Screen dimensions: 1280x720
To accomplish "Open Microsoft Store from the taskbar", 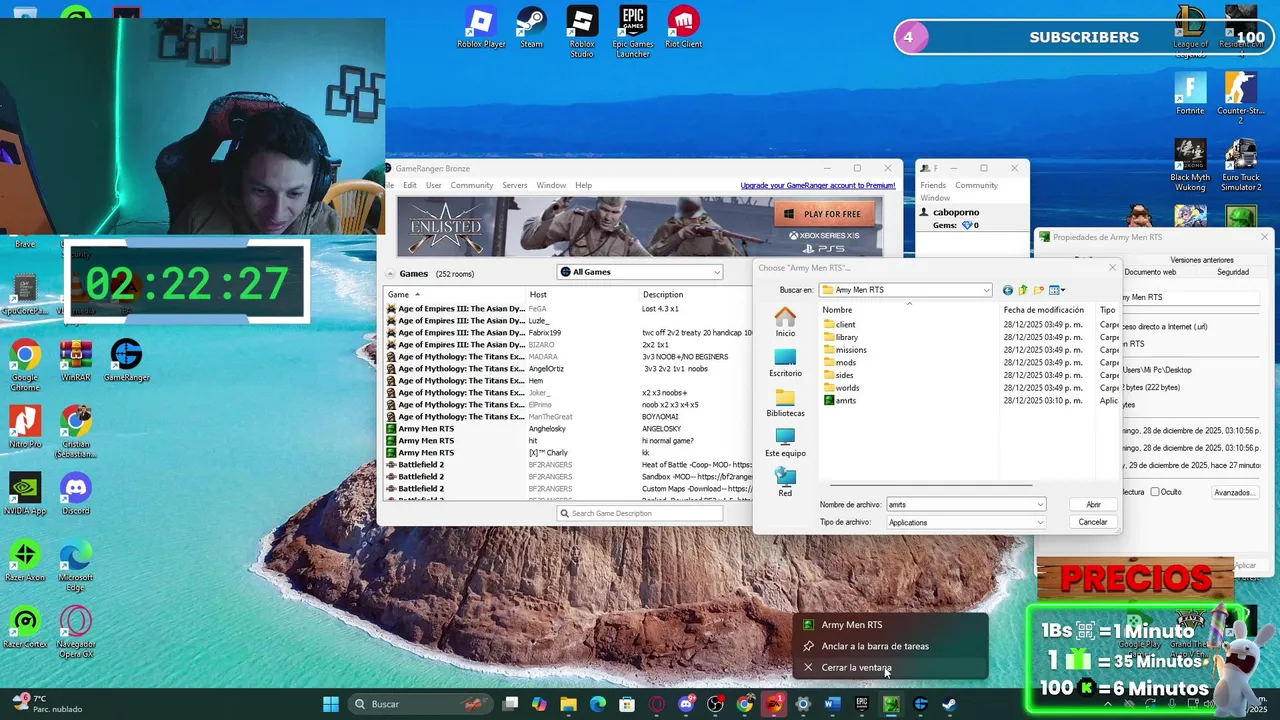I will point(627,704).
